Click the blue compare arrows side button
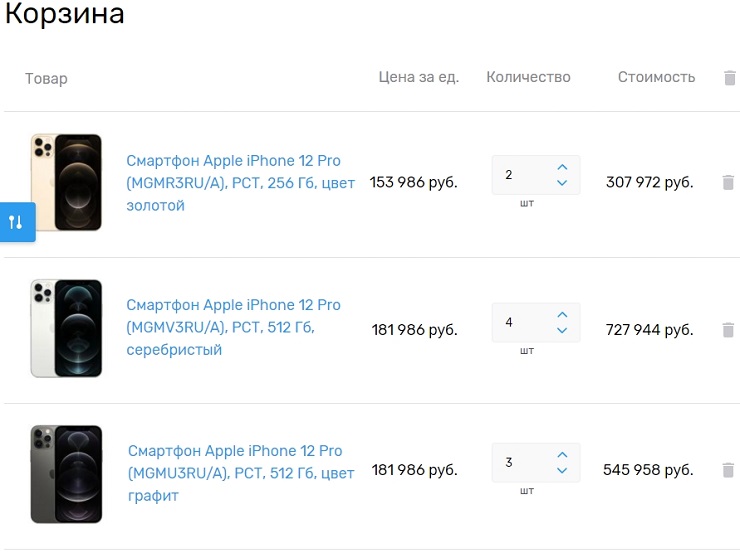This screenshot has height=553, width=740. (16, 222)
